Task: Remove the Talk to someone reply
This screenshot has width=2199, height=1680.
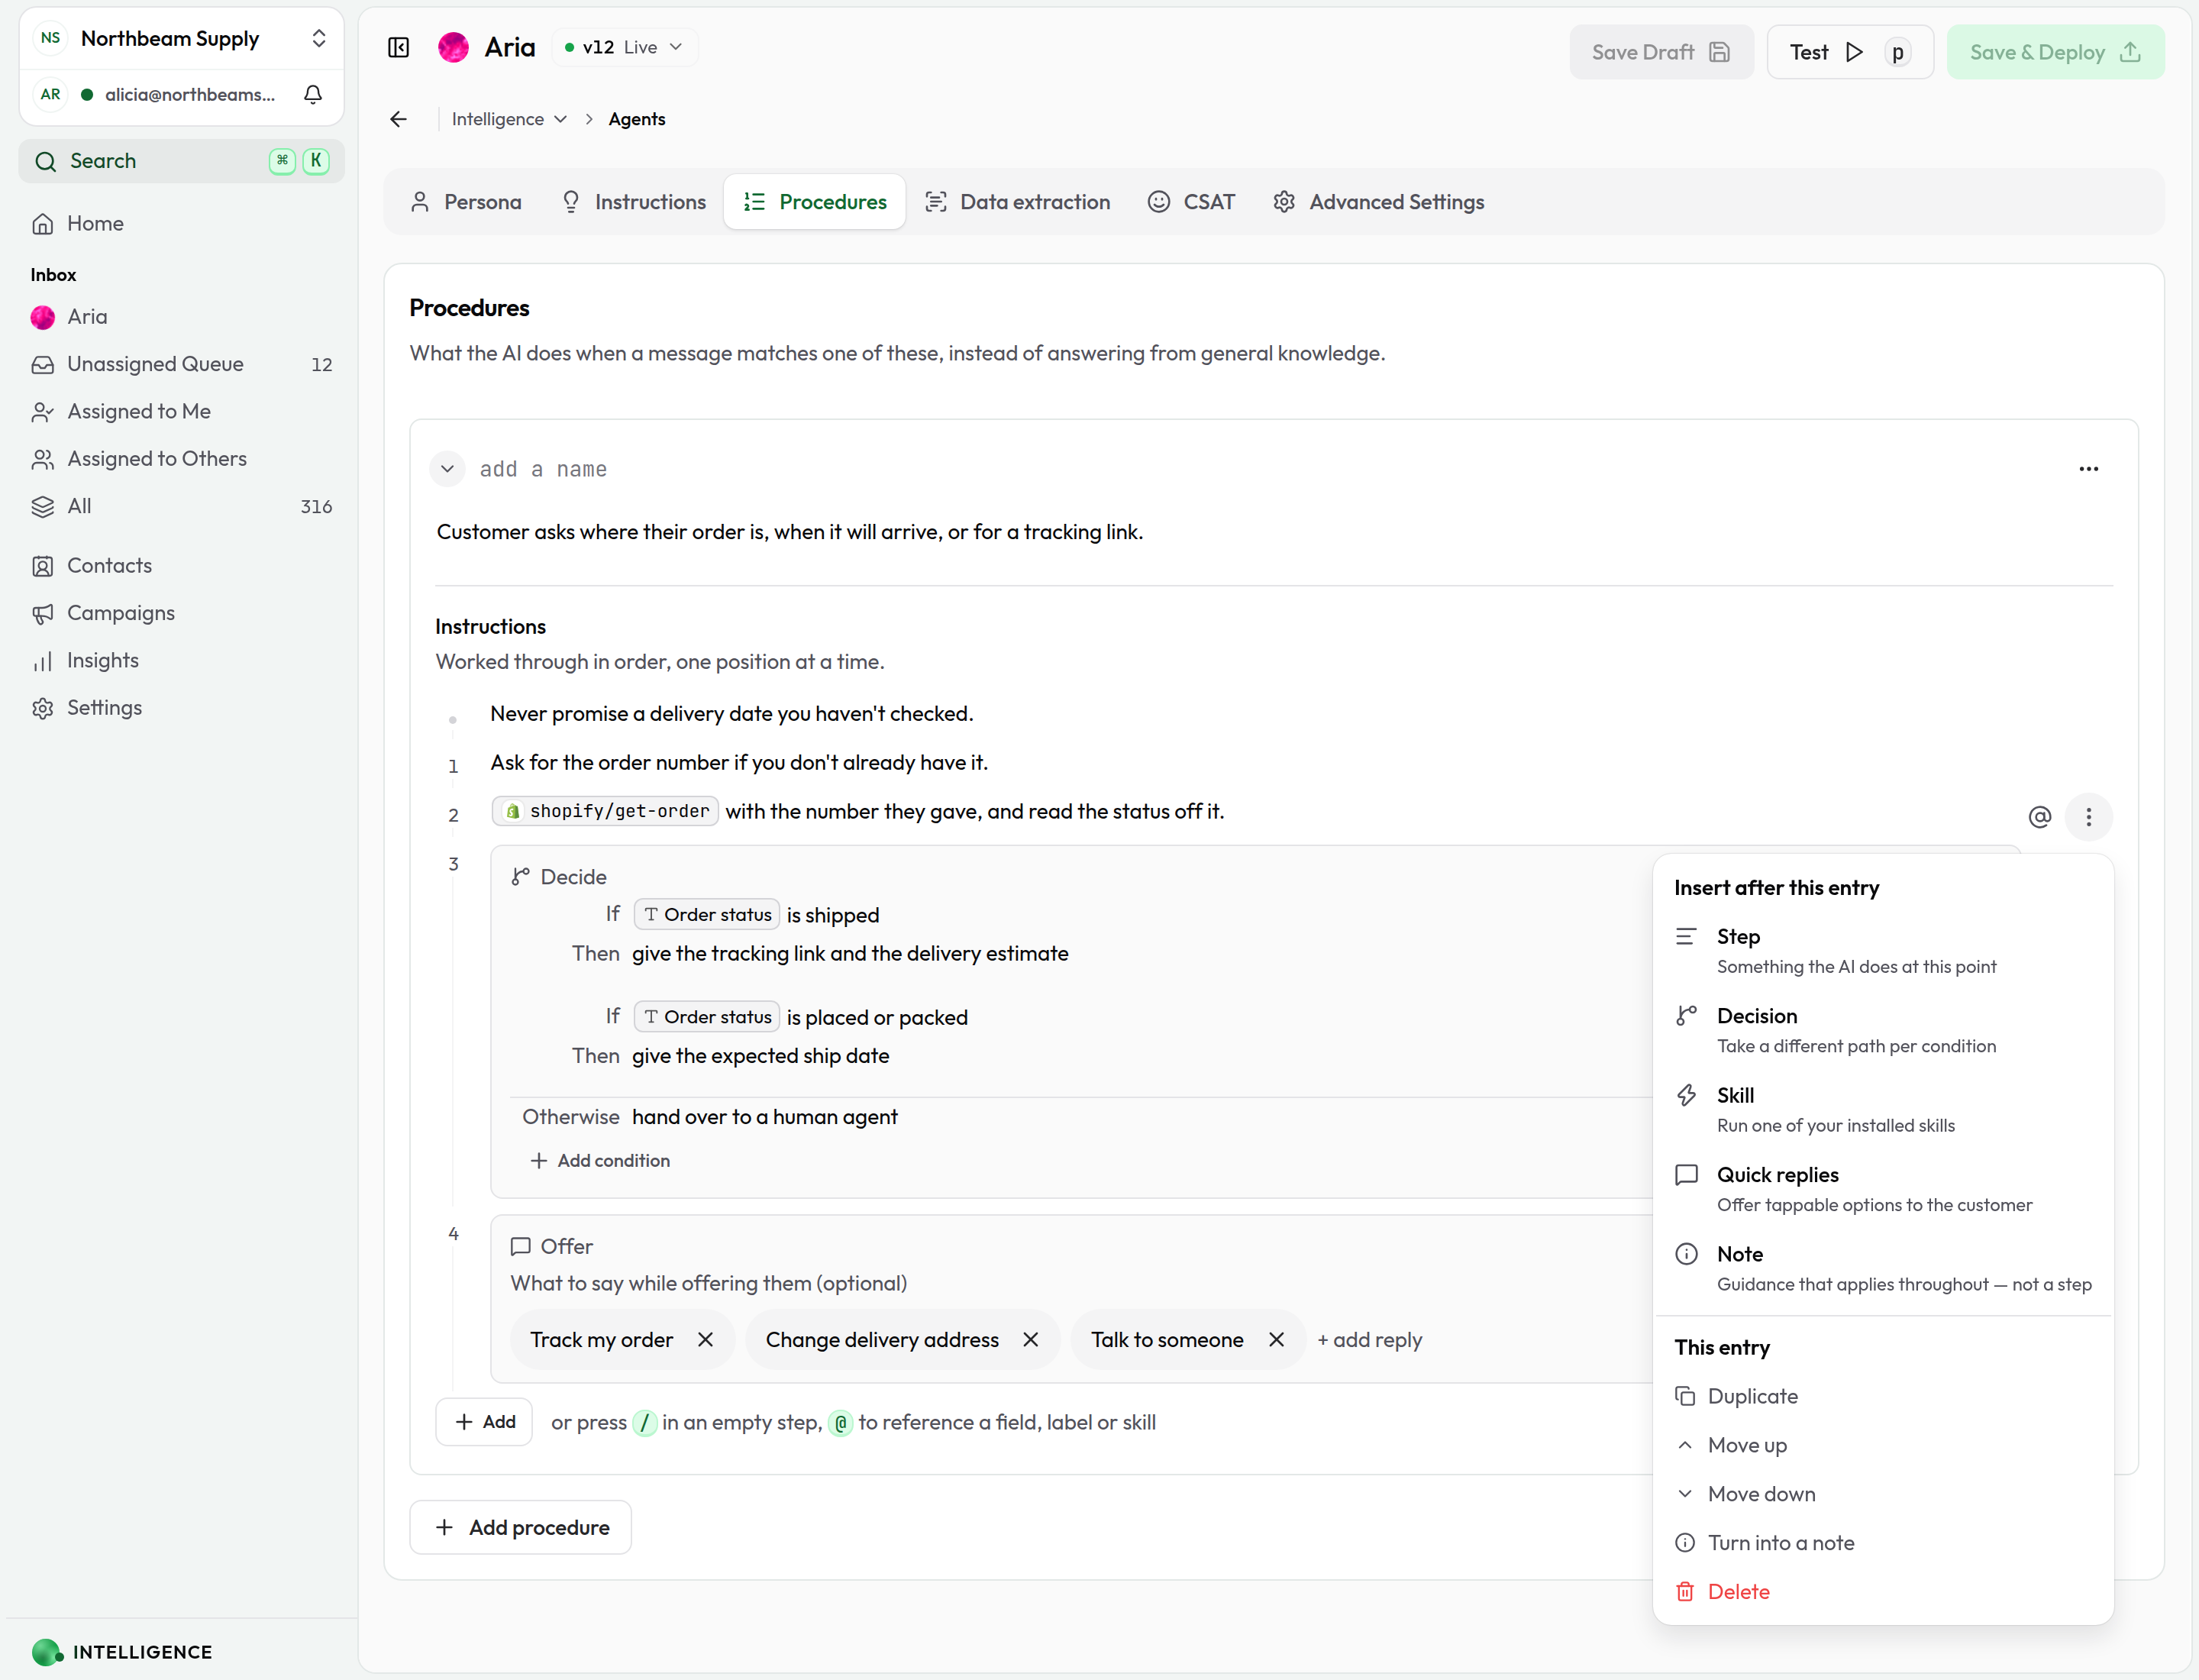Action: [1276, 1339]
